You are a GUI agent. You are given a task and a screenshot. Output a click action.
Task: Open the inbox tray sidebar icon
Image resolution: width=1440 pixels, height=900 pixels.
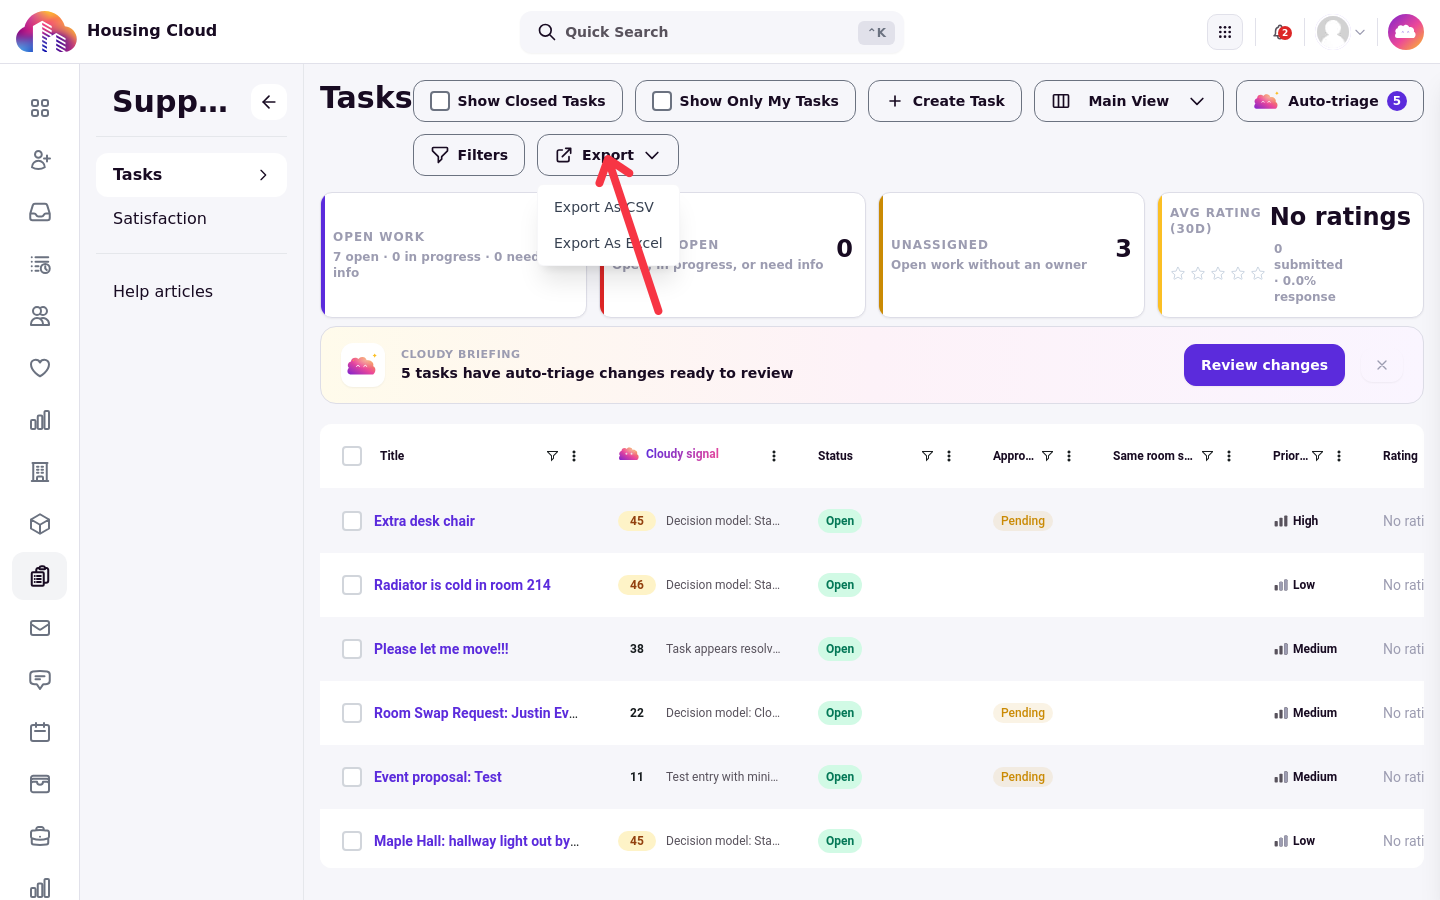point(40,212)
